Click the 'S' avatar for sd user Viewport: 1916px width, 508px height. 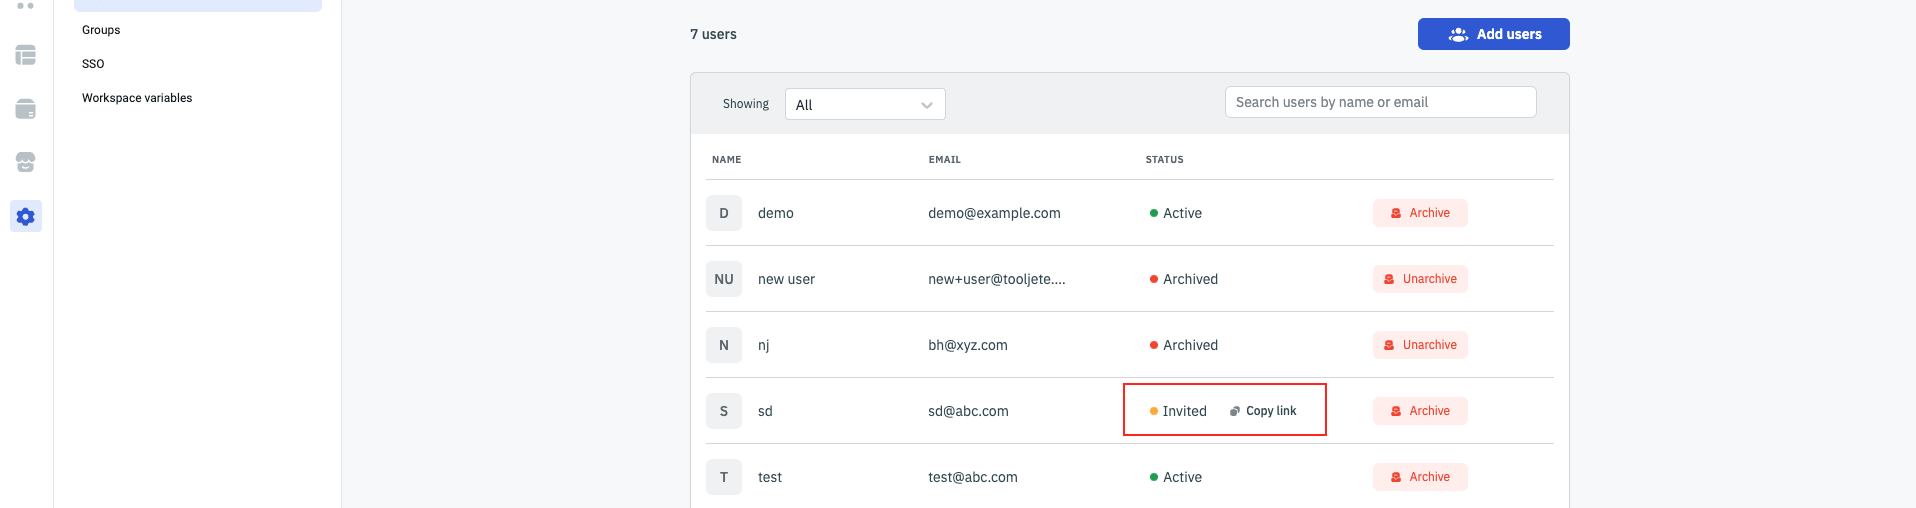pyautogui.click(x=724, y=411)
